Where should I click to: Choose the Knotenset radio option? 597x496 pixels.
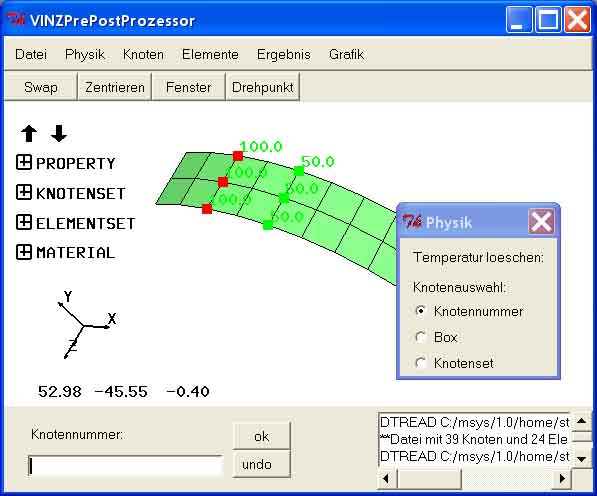pyautogui.click(x=421, y=363)
